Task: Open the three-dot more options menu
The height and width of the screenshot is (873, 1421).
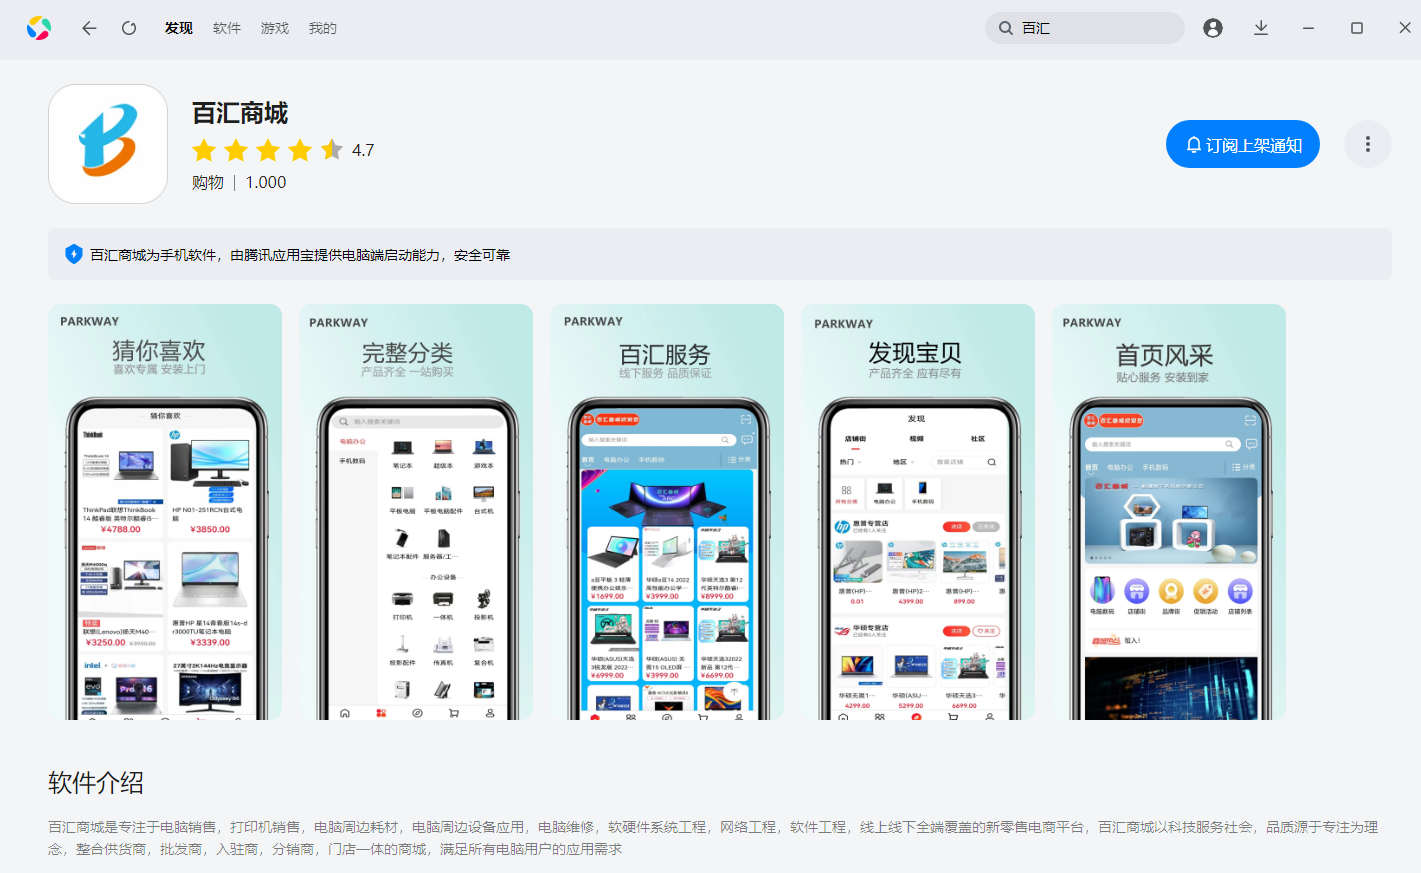Action: pyautogui.click(x=1367, y=145)
